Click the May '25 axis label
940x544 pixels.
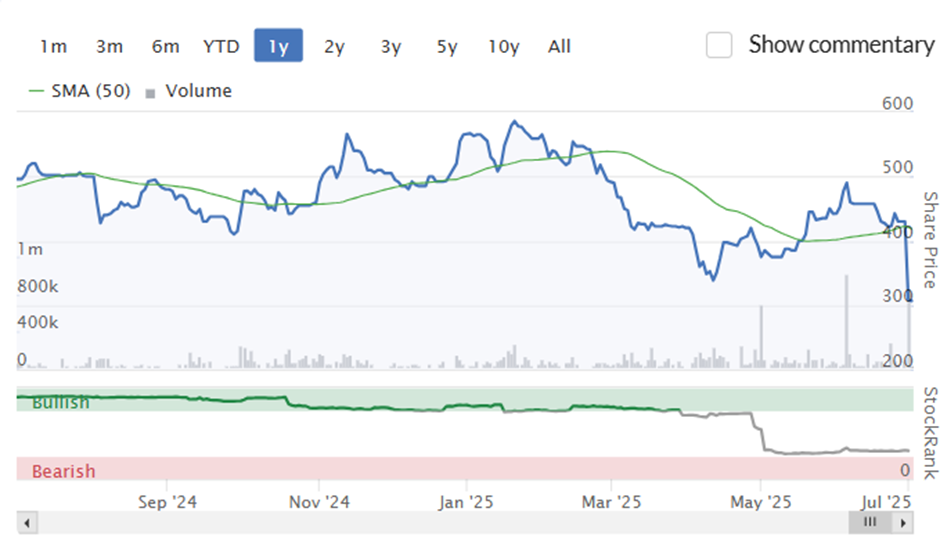(761, 502)
